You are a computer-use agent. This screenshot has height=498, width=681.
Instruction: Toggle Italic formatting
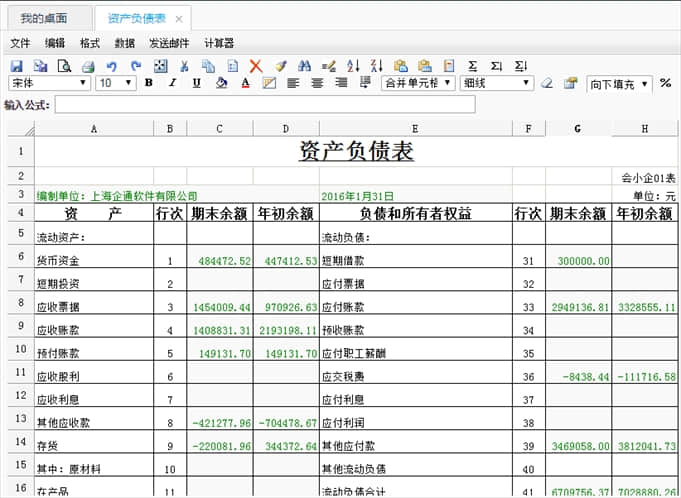tap(172, 82)
